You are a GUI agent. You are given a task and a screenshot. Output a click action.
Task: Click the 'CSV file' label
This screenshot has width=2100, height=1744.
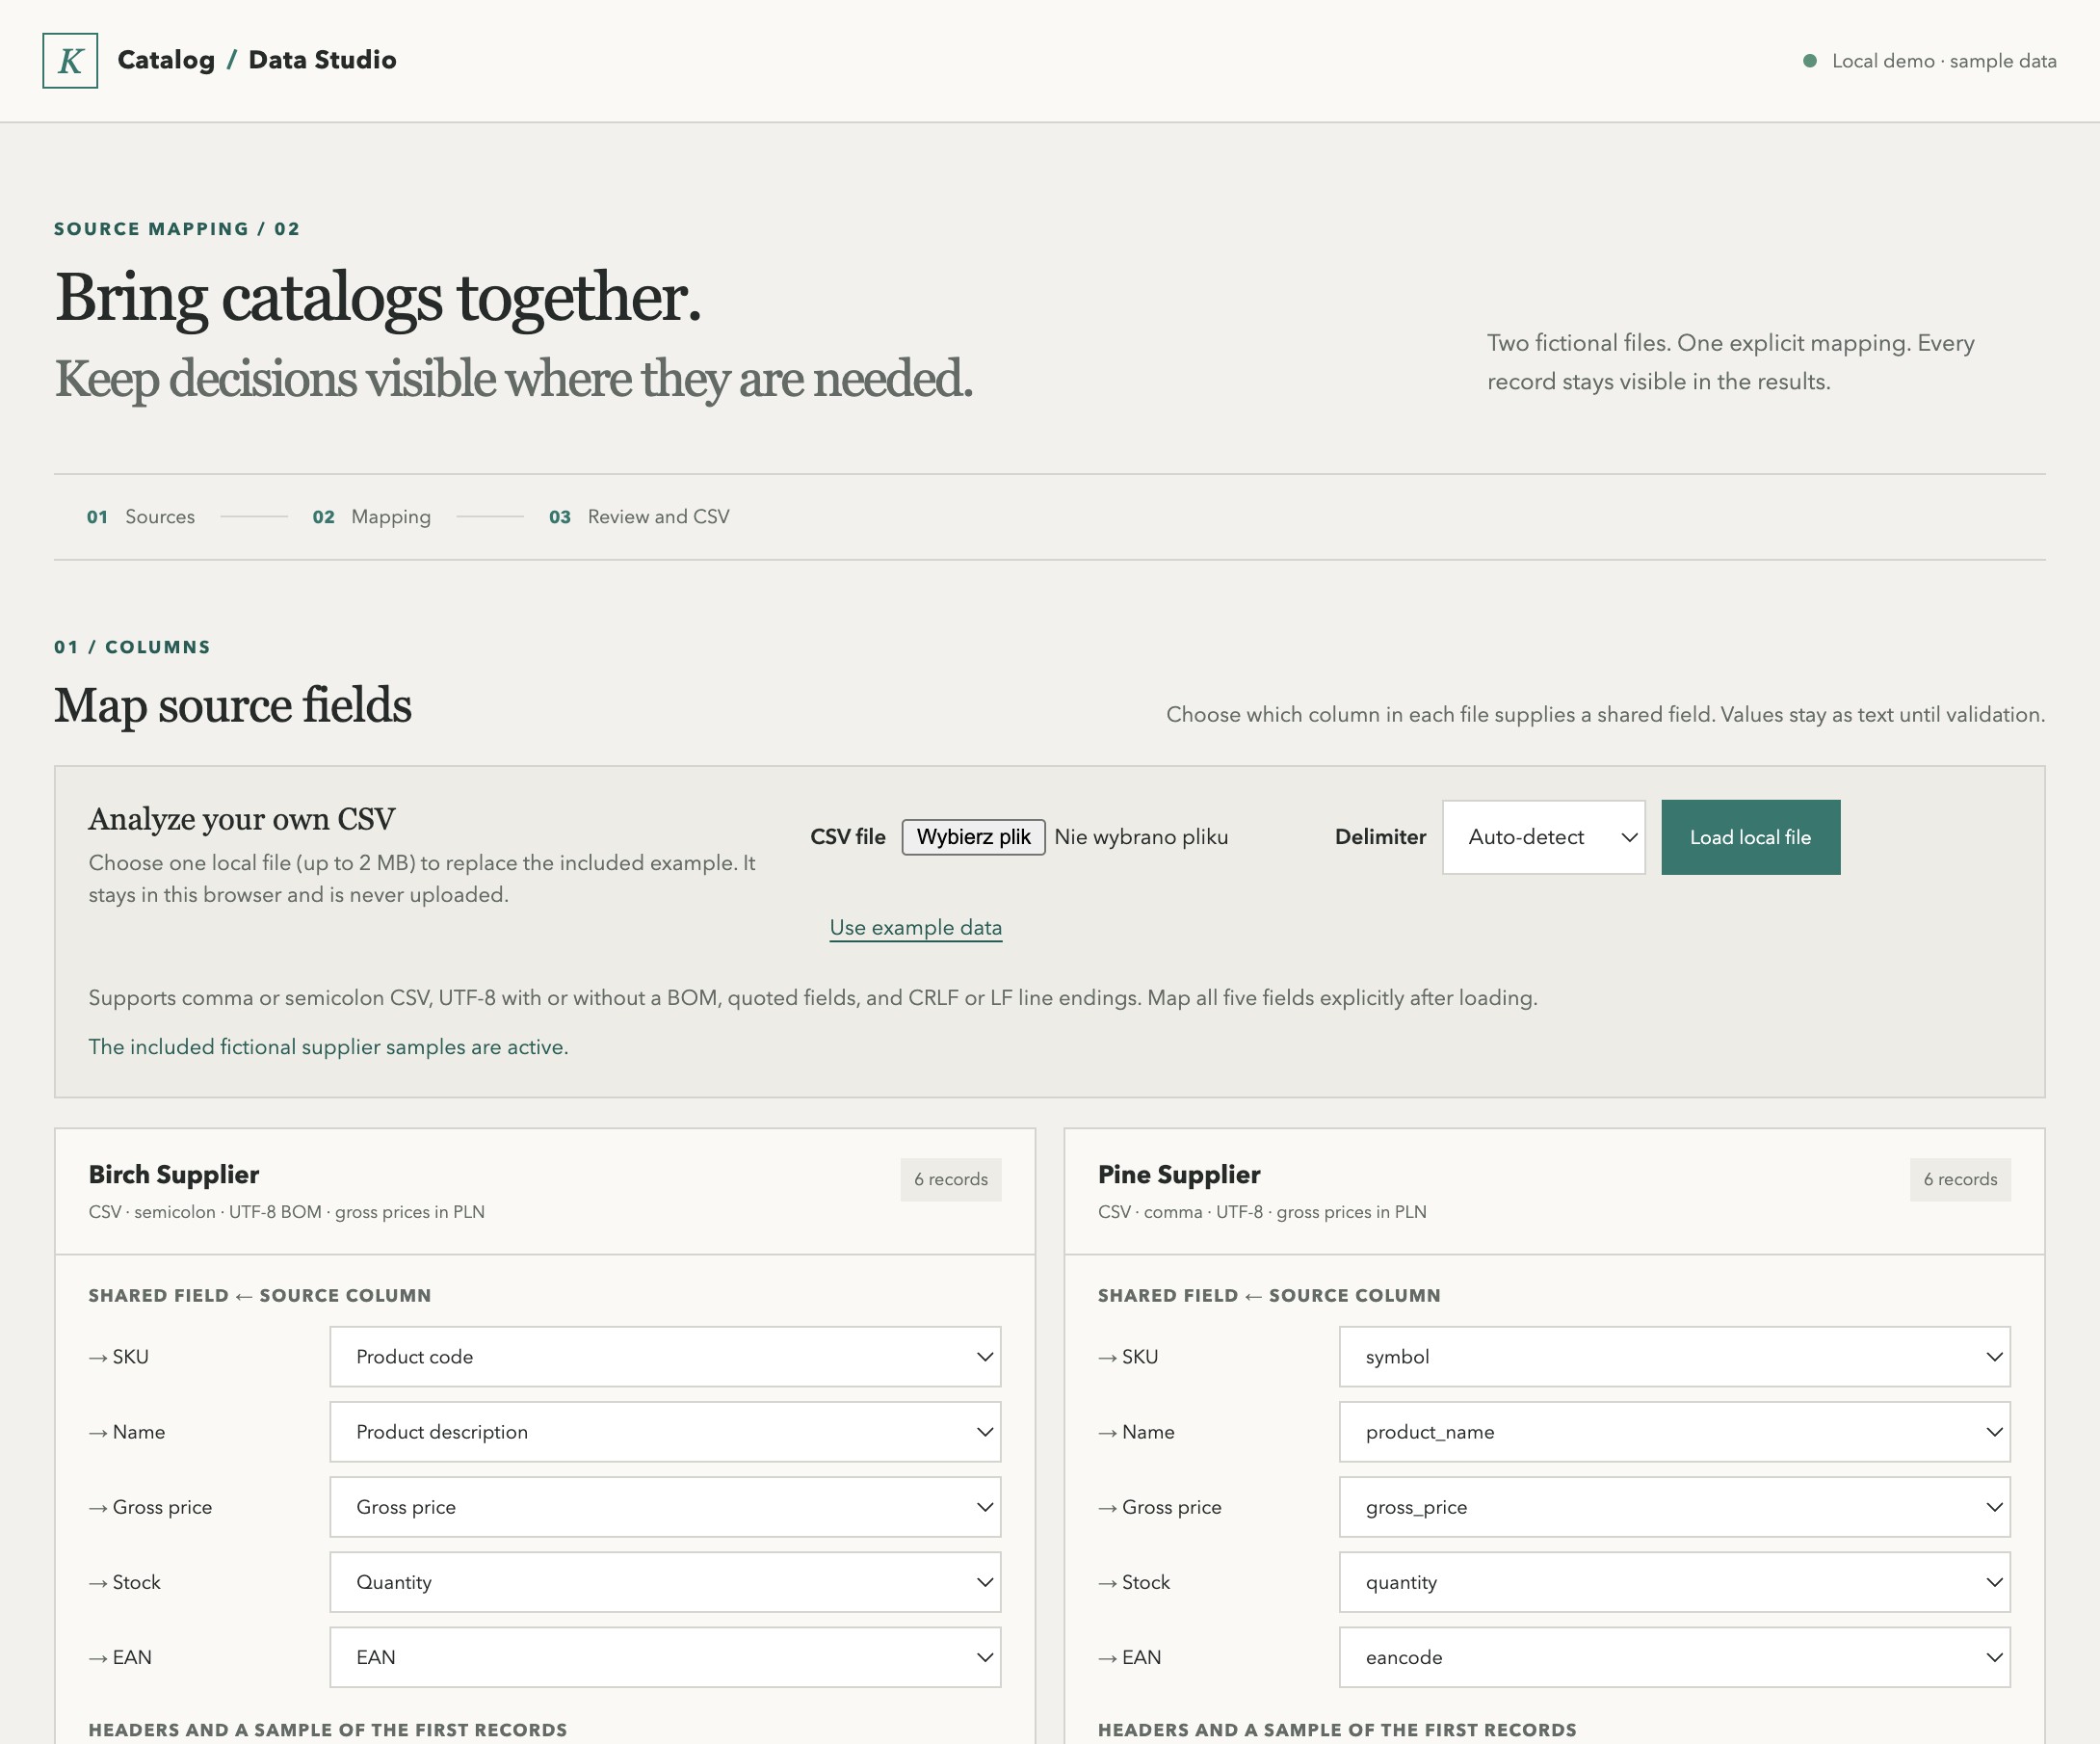tap(848, 837)
